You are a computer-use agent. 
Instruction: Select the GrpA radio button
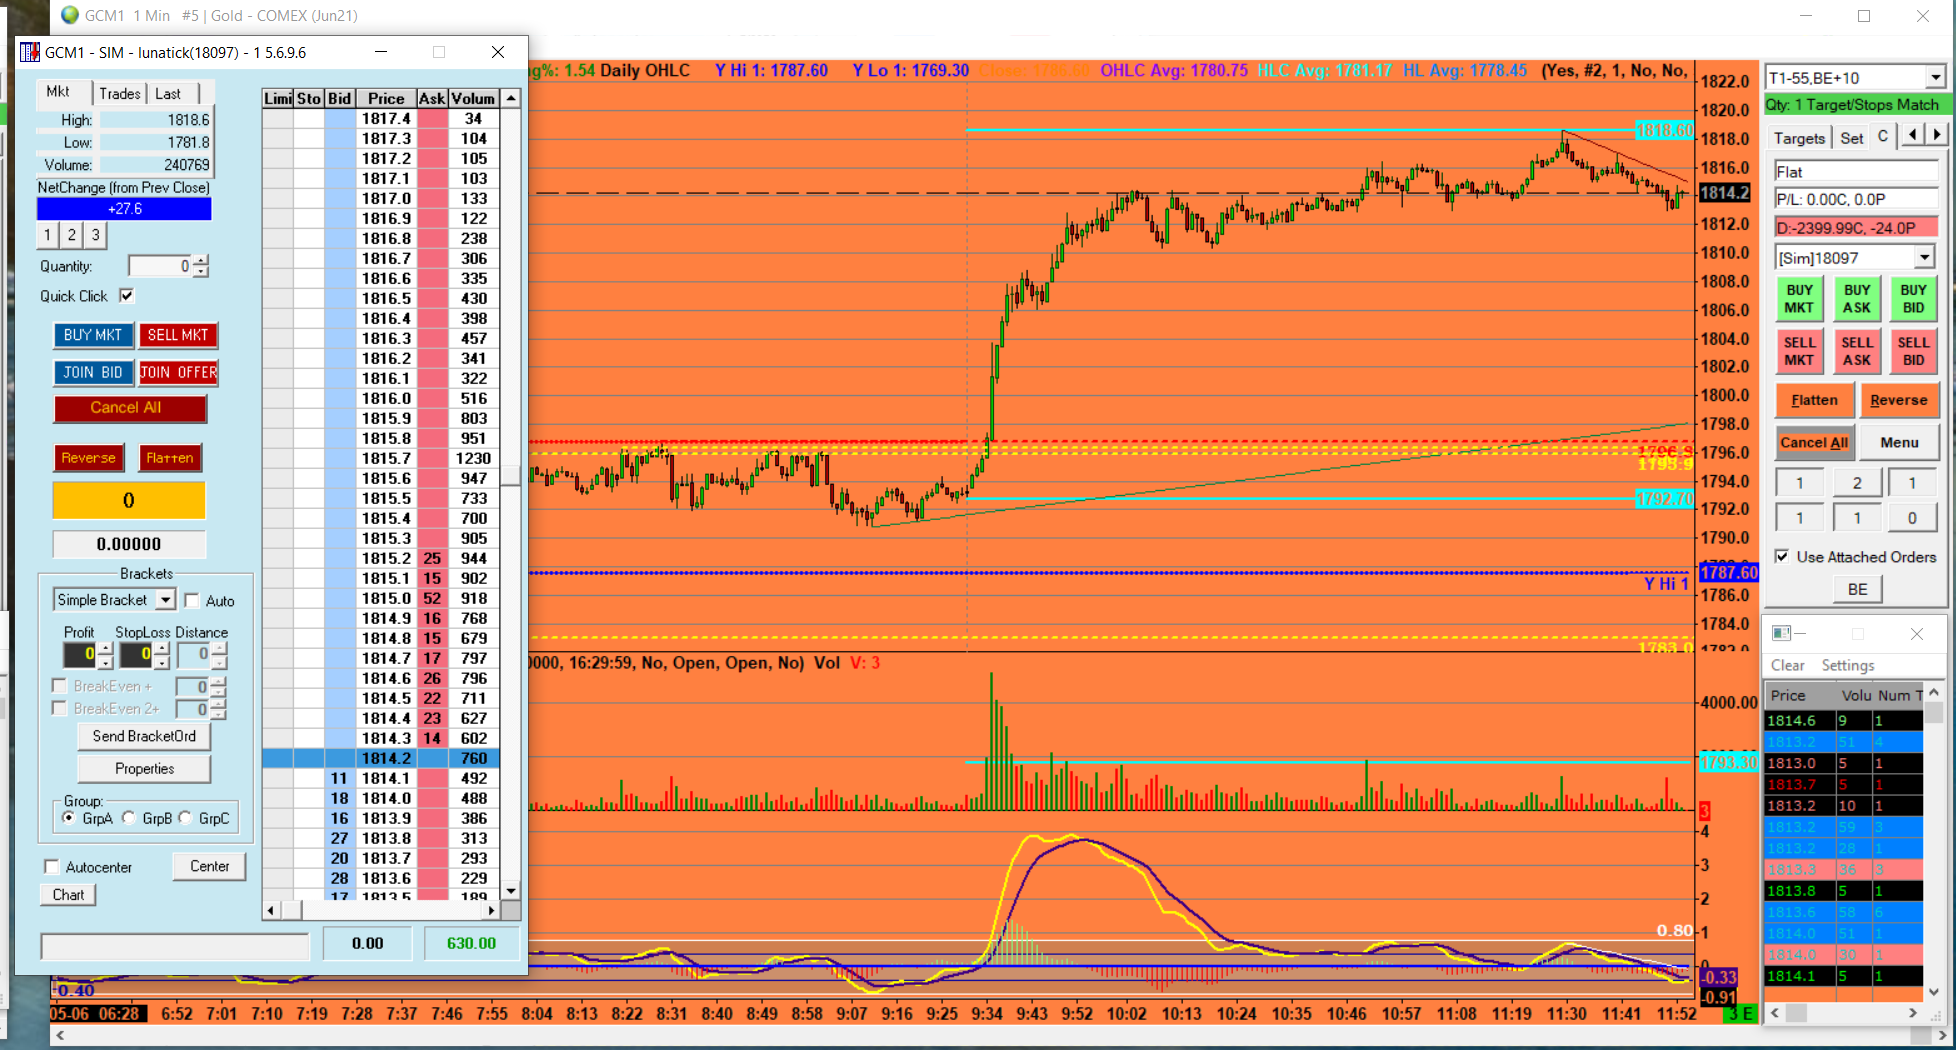[69, 818]
